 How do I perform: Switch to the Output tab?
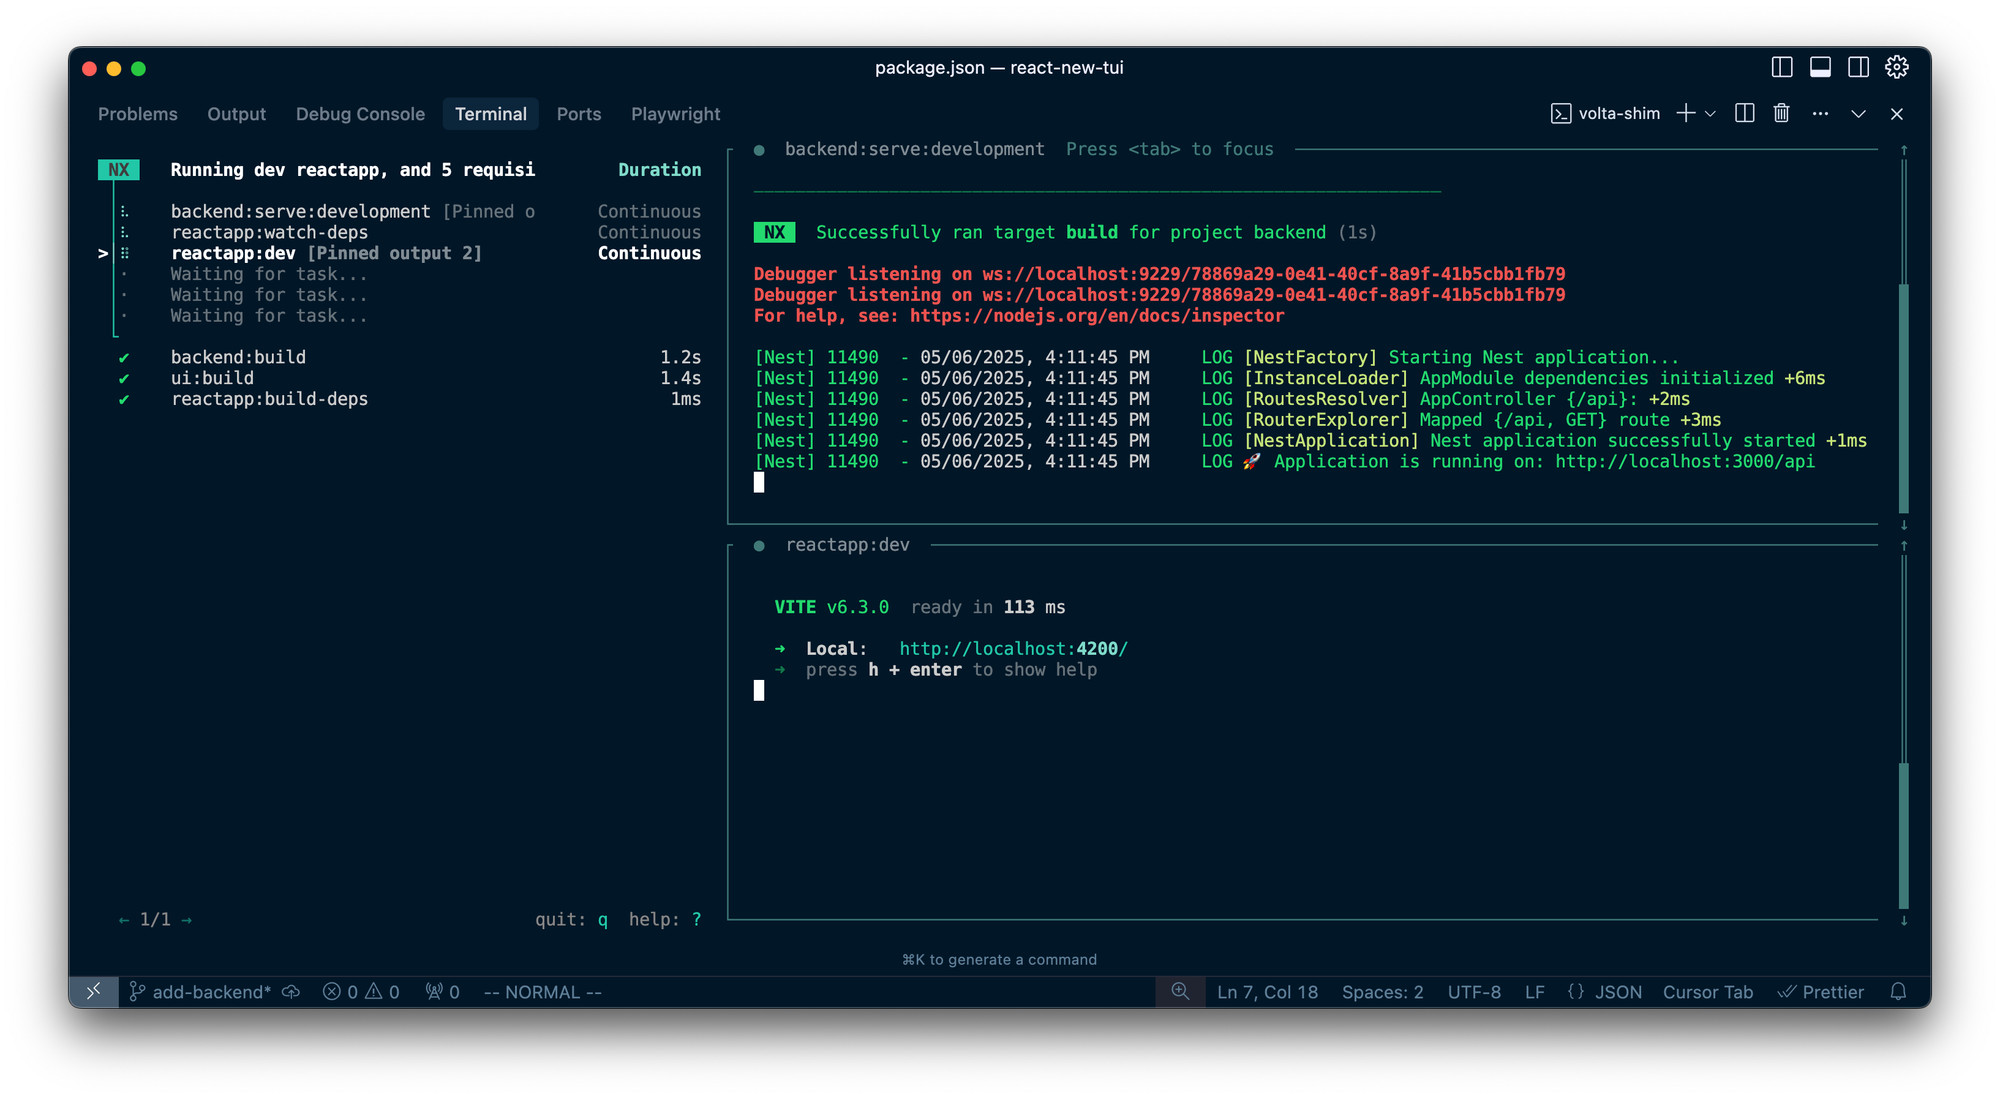(236, 114)
